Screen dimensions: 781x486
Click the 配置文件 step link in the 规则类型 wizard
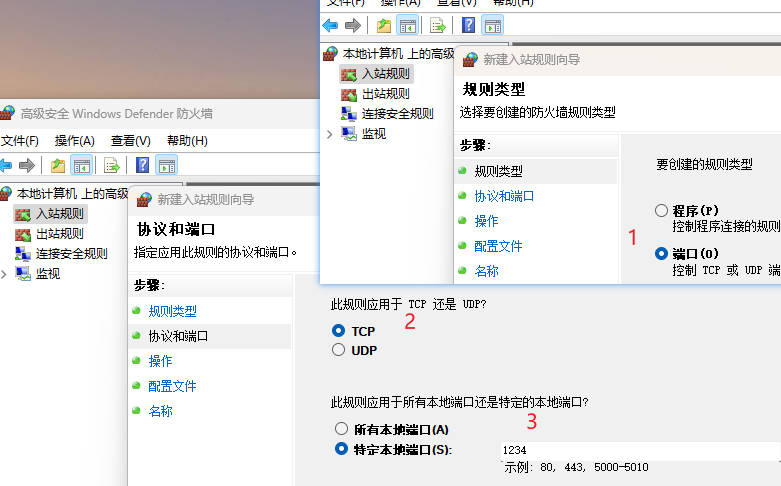tap(498, 246)
